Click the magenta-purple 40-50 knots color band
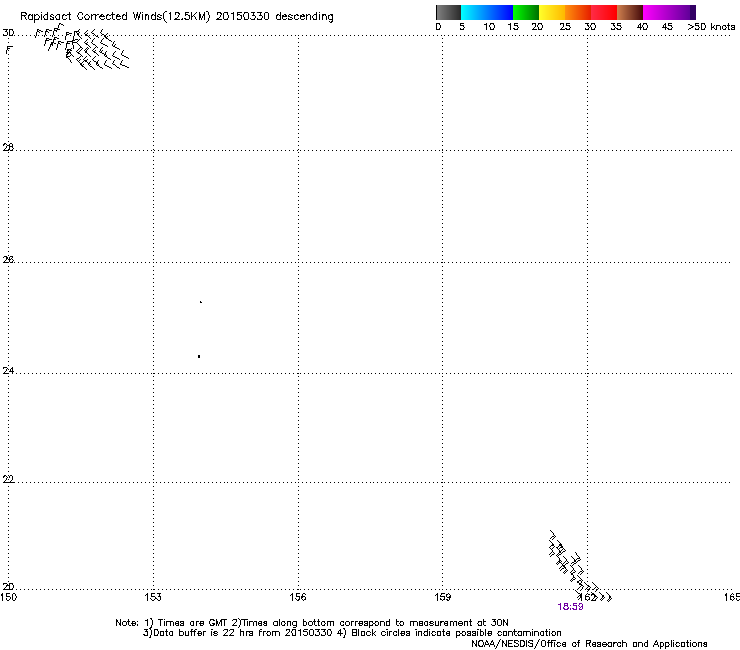The height and width of the screenshot is (650, 740). point(669,12)
